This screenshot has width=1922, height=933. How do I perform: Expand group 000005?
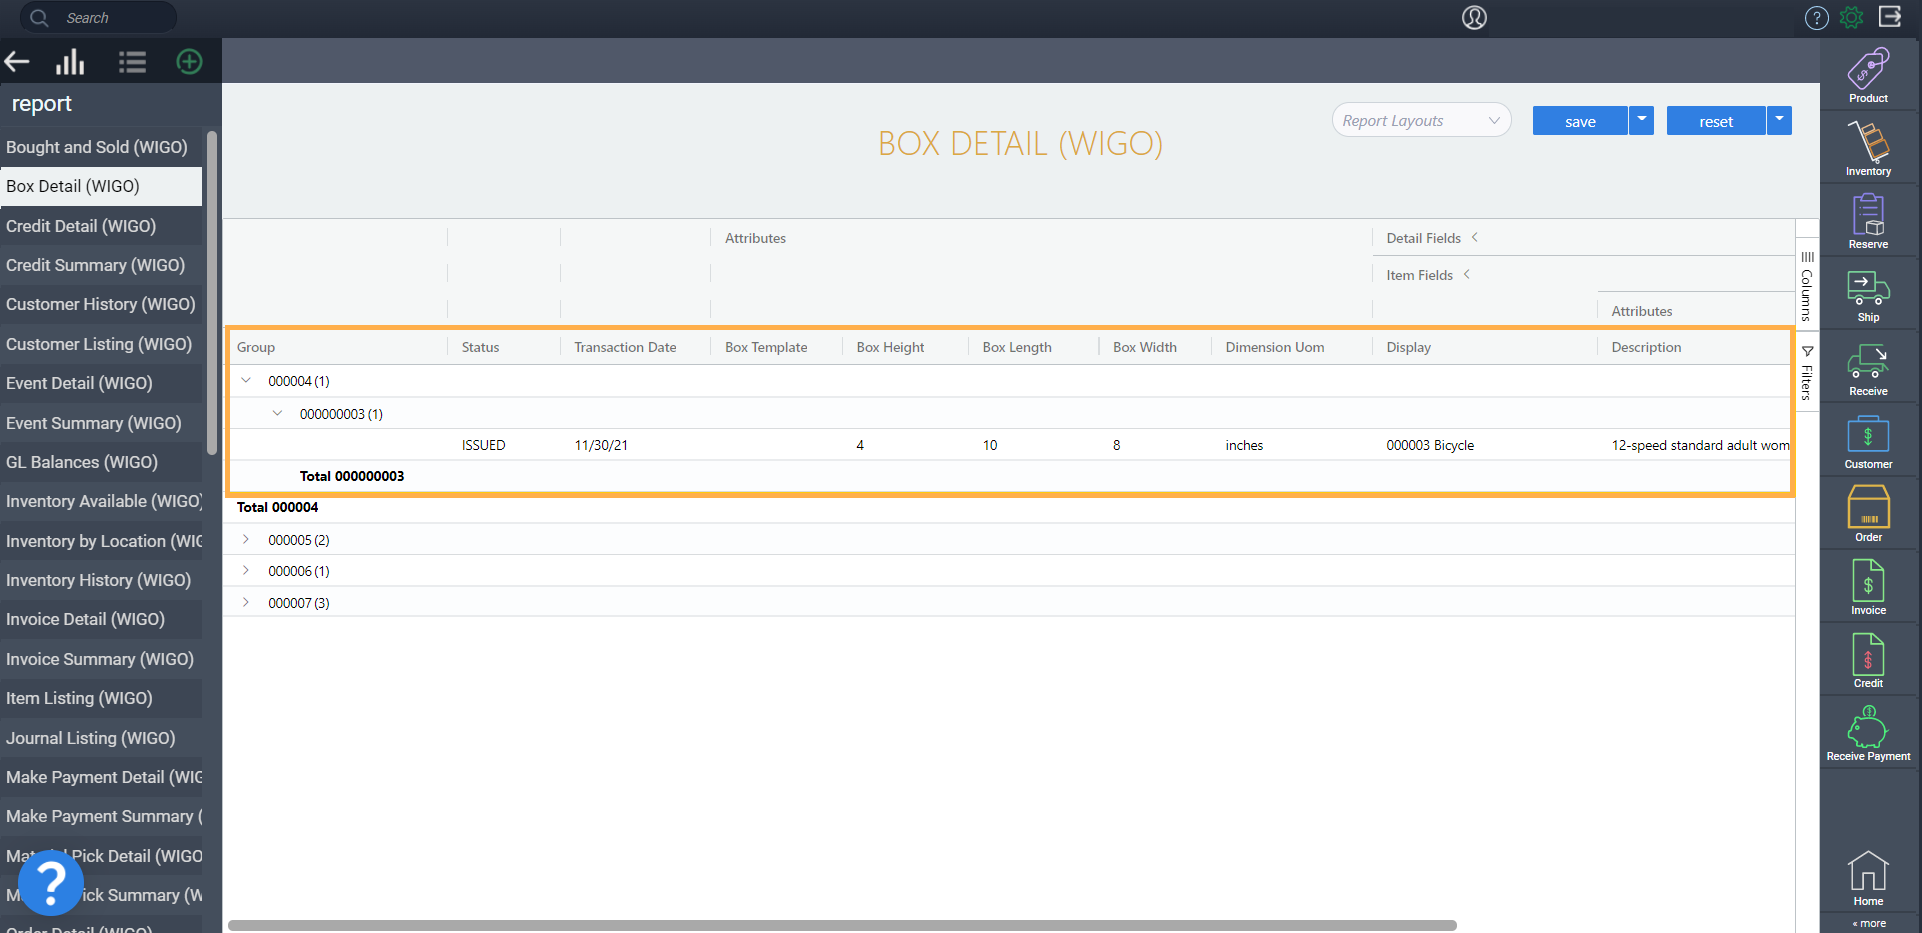point(246,539)
